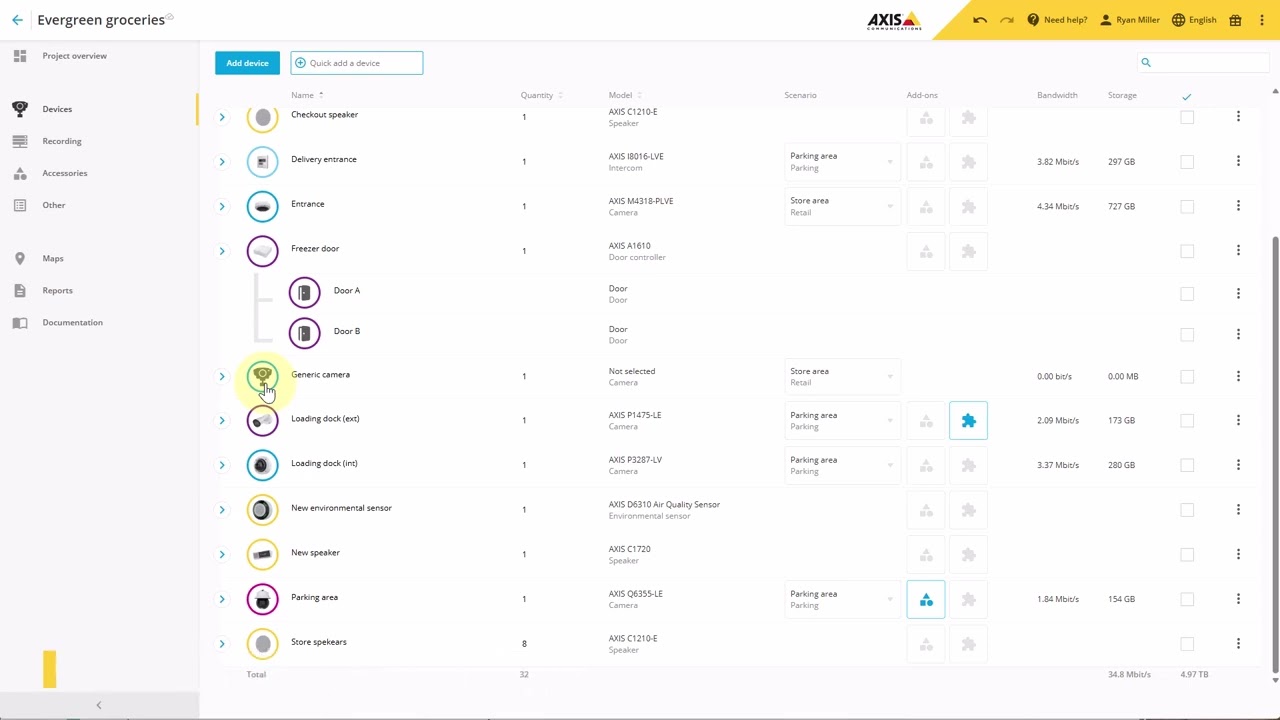Click the redo arrow in header

click(x=1006, y=20)
